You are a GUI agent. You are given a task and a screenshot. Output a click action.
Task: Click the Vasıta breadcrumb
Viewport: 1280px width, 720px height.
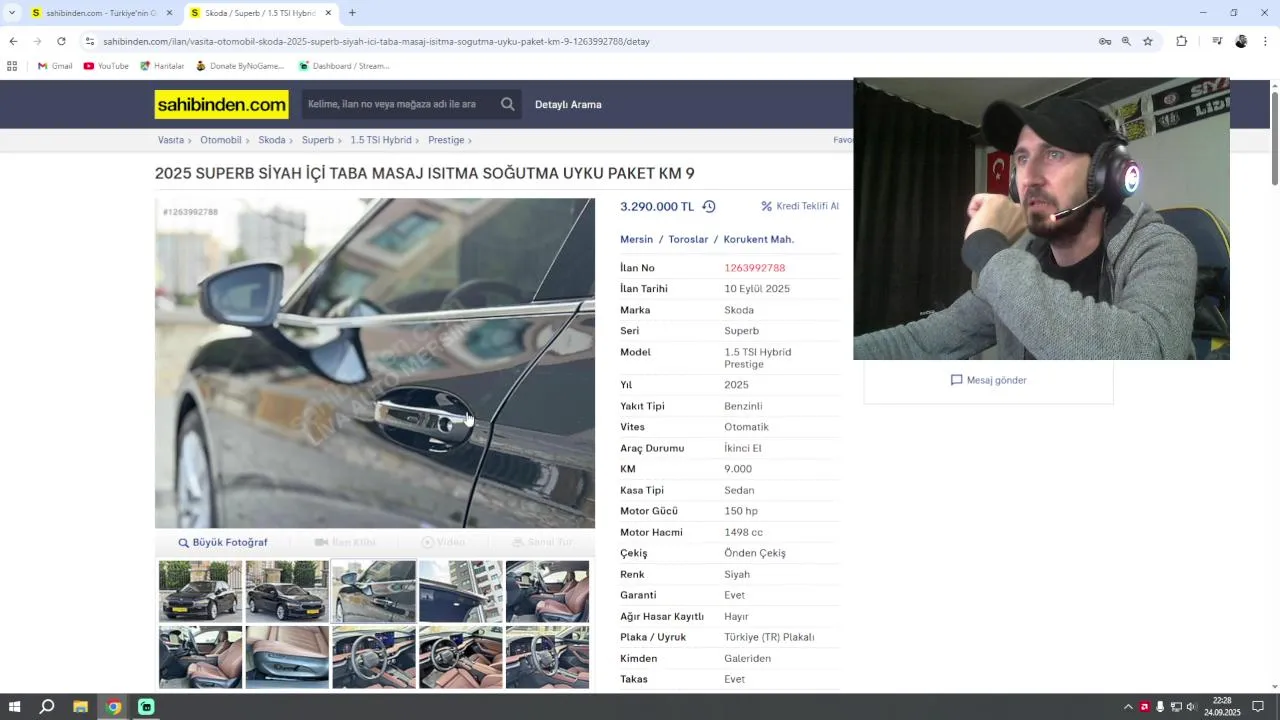coord(171,140)
